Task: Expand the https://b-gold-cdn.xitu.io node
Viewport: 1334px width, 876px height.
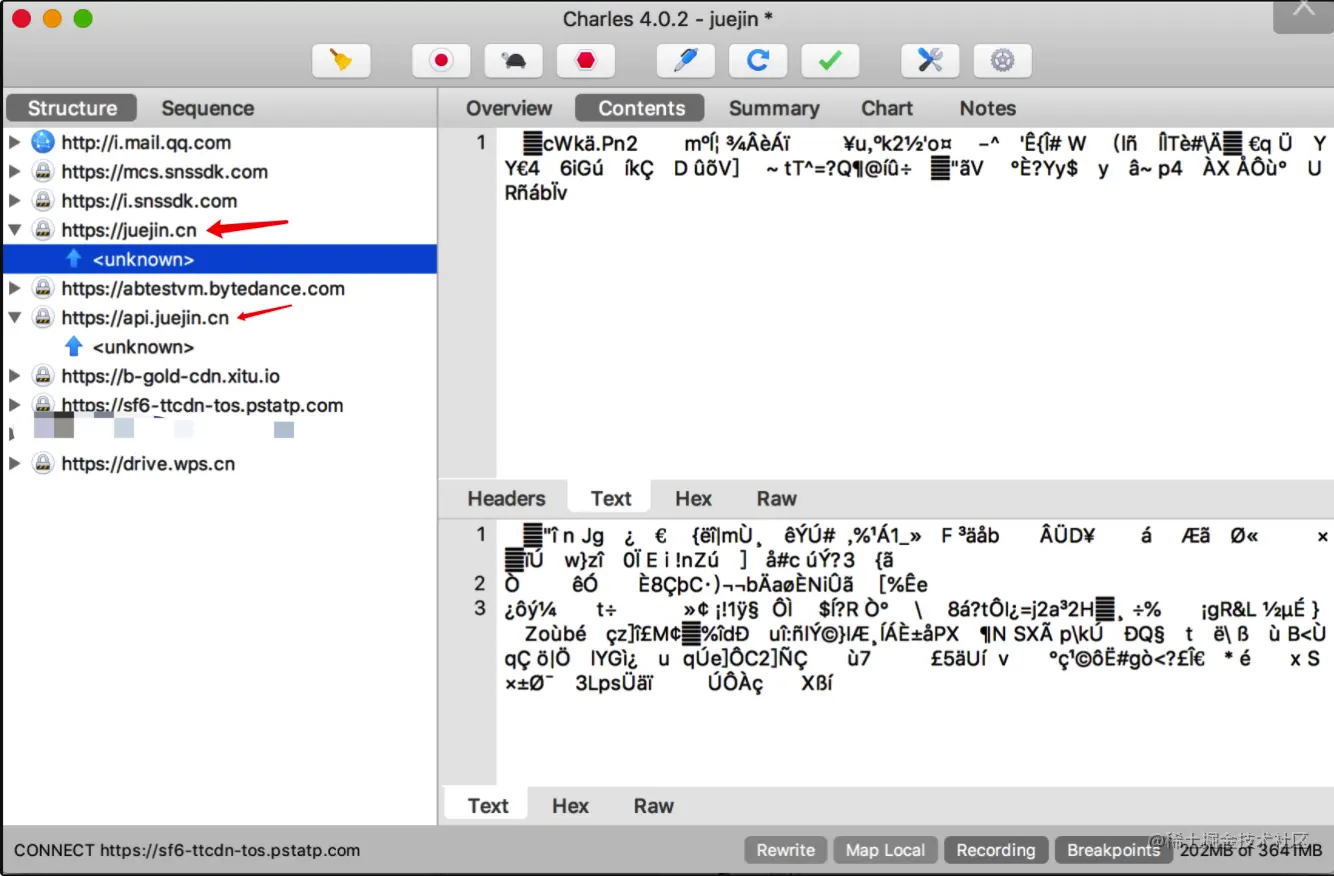Action: click(14, 376)
